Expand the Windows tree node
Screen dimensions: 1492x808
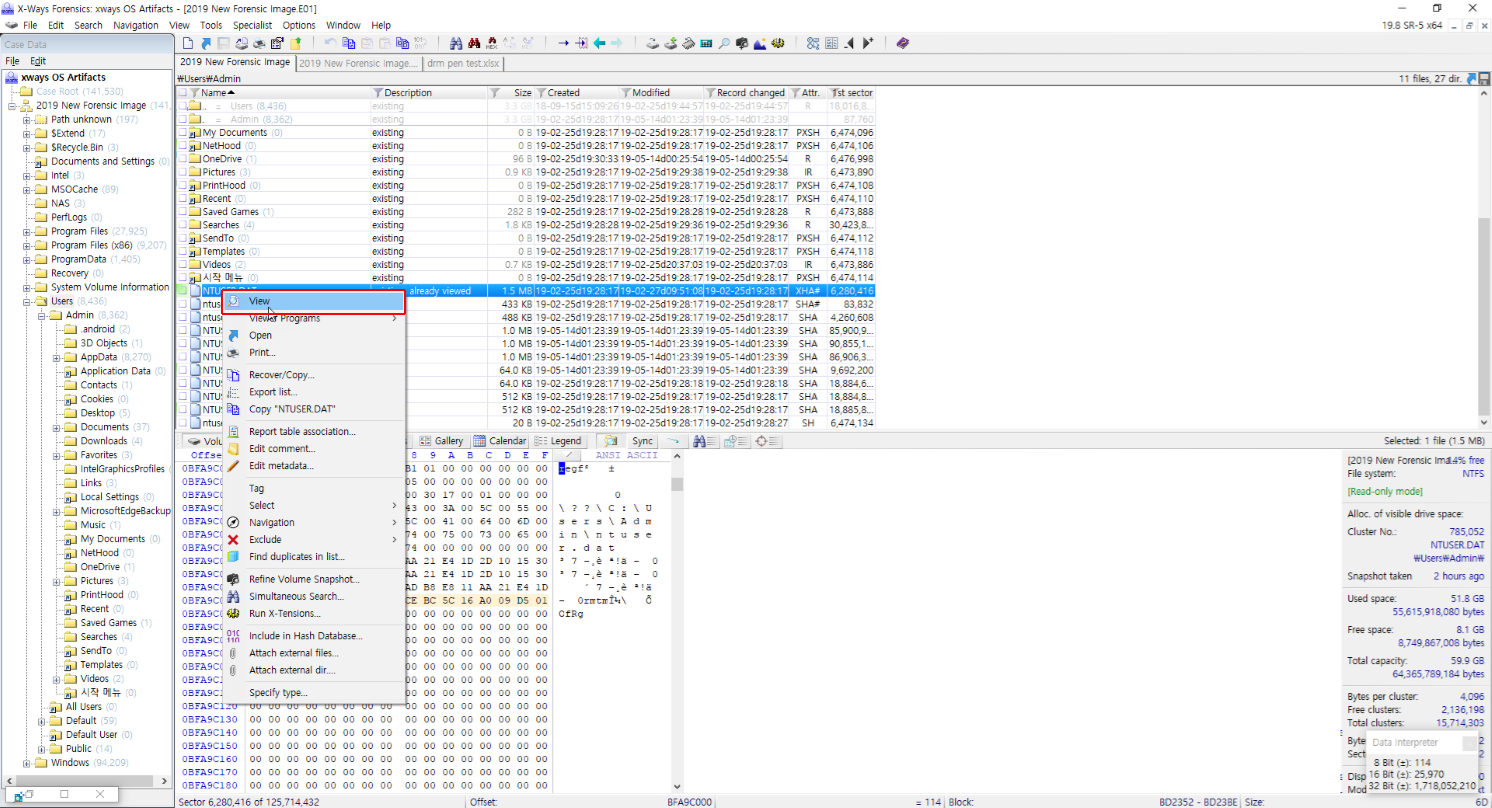(x=27, y=763)
